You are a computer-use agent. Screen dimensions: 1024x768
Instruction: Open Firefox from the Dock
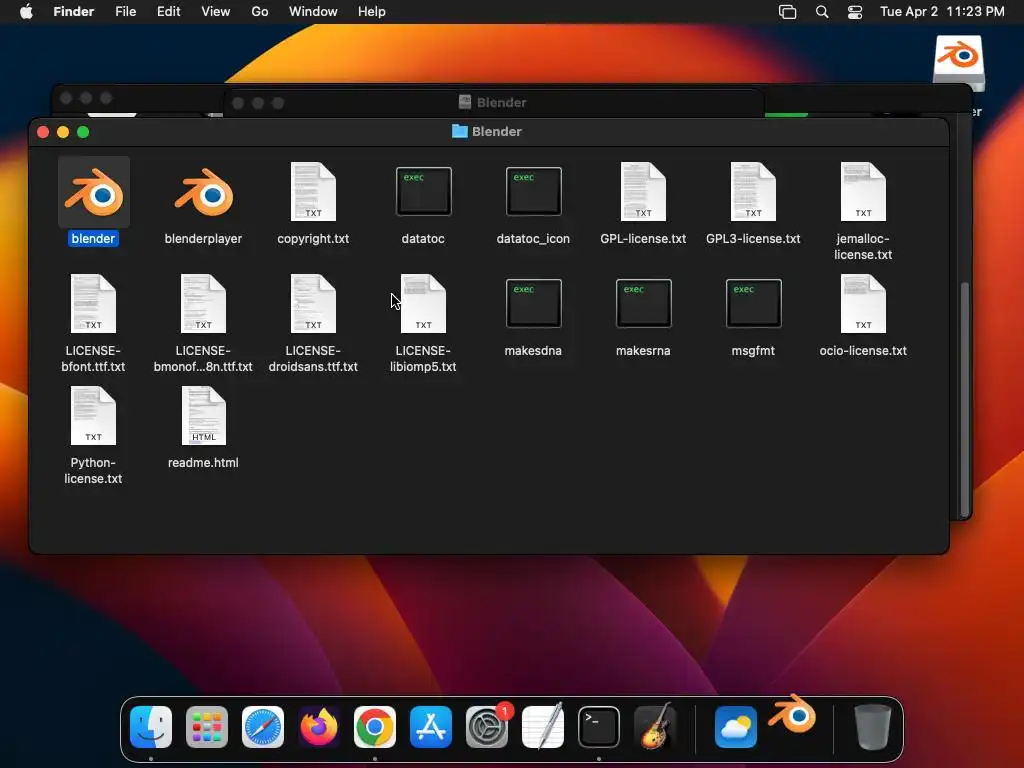tap(319, 726)
